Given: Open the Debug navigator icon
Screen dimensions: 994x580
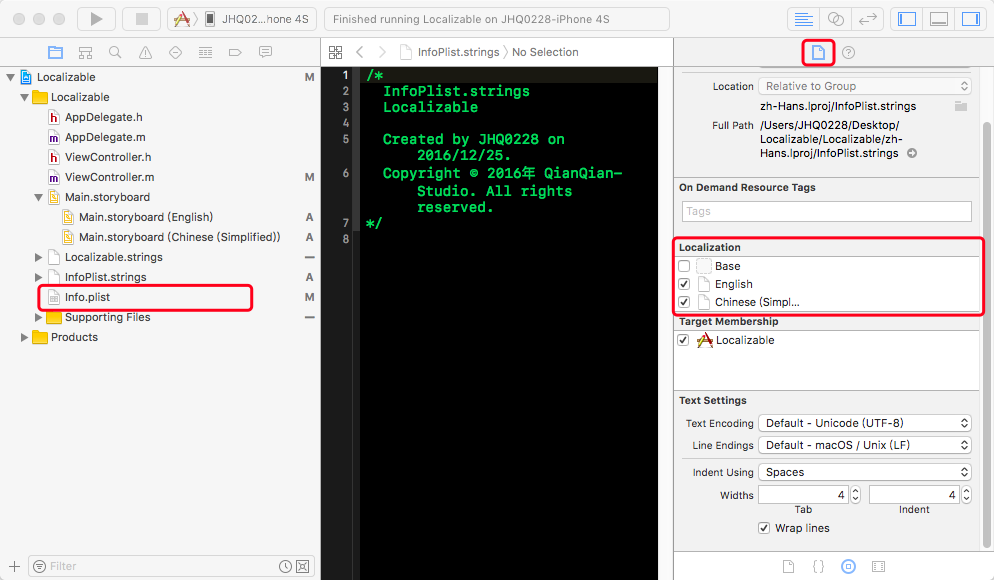Looking at the screenshot, I should coord(206,52).
